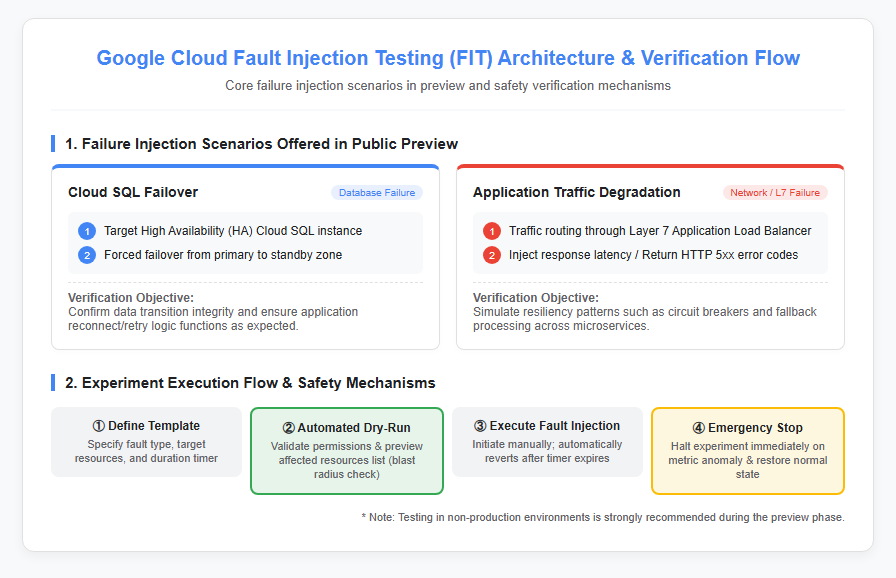896x578 pixels.
Task: Click "Verification Objective:" label in Cloud SQL Failover card
Action: 131,298
